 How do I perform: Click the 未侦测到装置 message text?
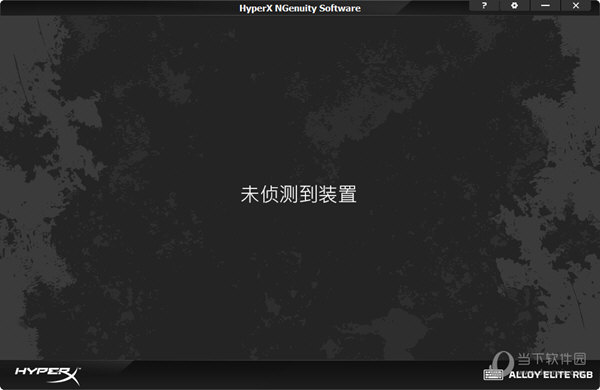point(298,194)
